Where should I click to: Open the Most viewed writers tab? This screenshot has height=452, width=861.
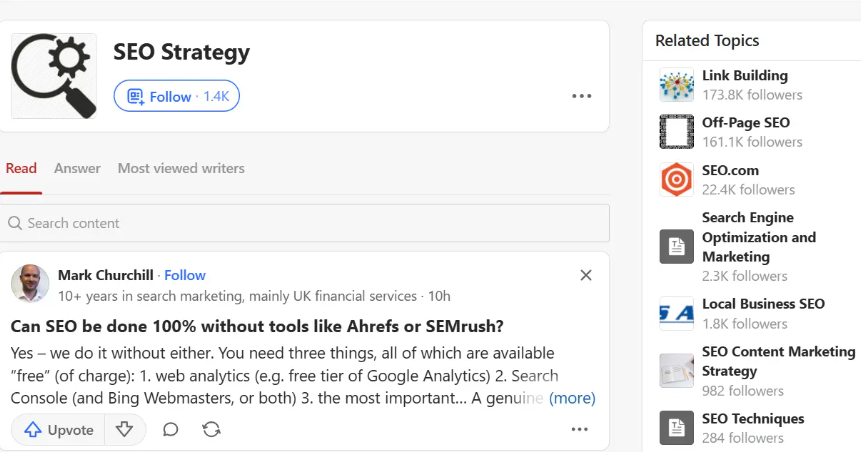coord(181,168)
